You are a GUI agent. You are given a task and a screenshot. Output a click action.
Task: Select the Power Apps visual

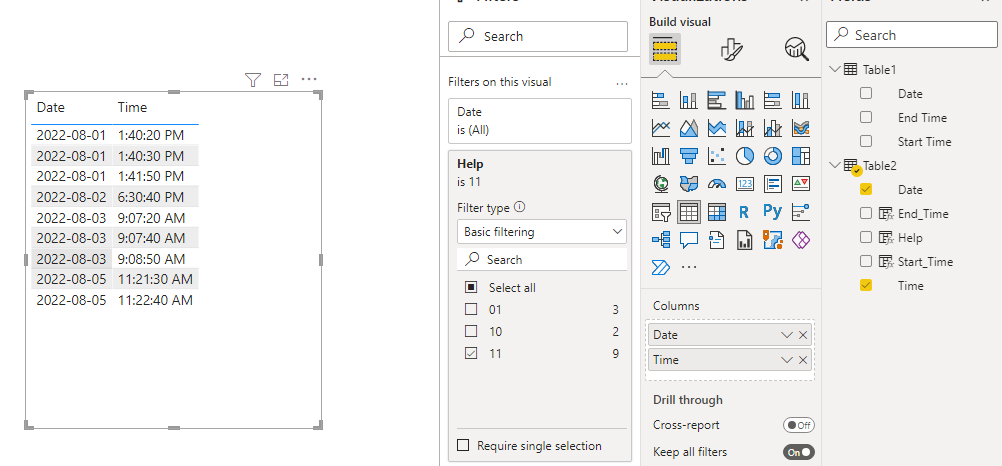(801, 240)
